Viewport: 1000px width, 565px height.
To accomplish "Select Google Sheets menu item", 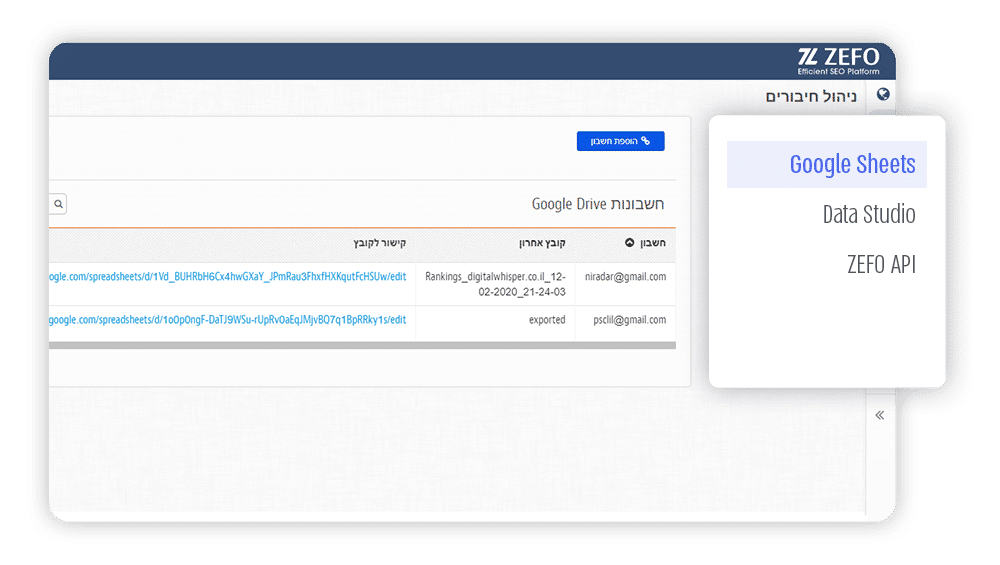I will 827,164.
